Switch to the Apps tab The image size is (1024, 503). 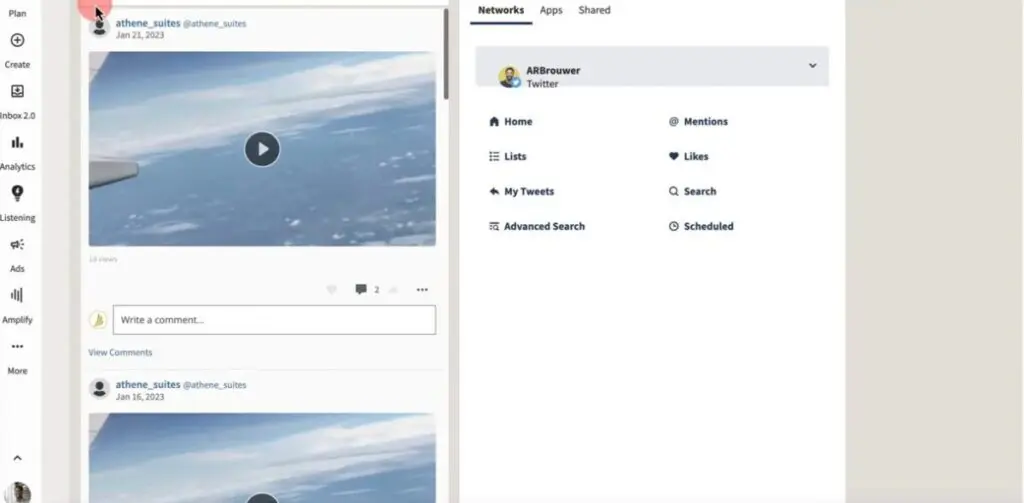(551, 10)
